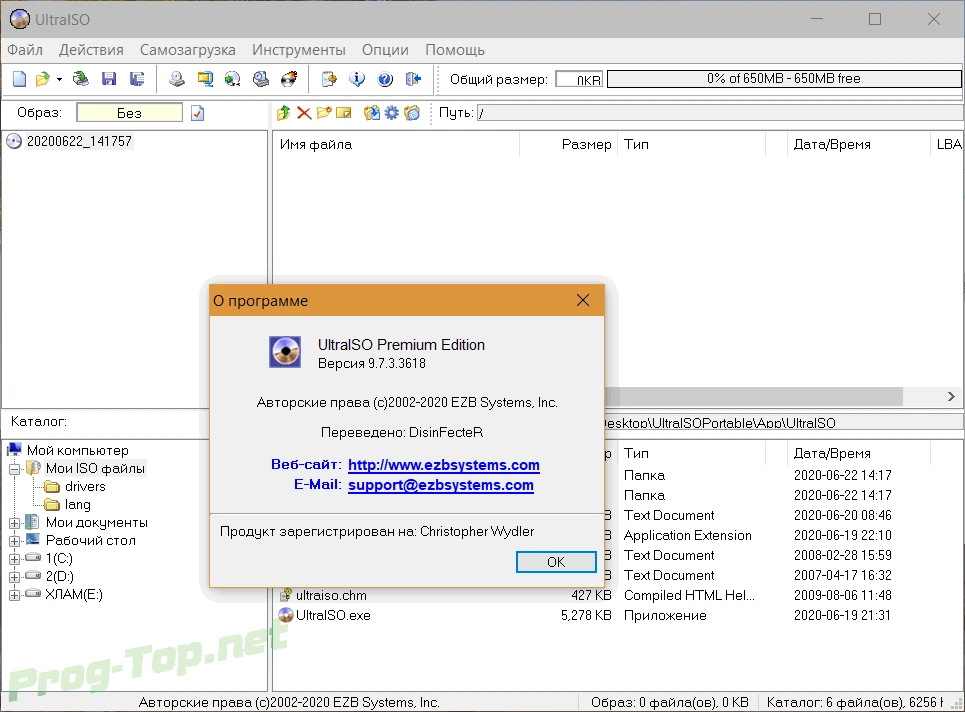The width and height of the screenshot is (965, 712).
Task: Click the 650MB capacity progress bar
Action: [x=784, y=79]
